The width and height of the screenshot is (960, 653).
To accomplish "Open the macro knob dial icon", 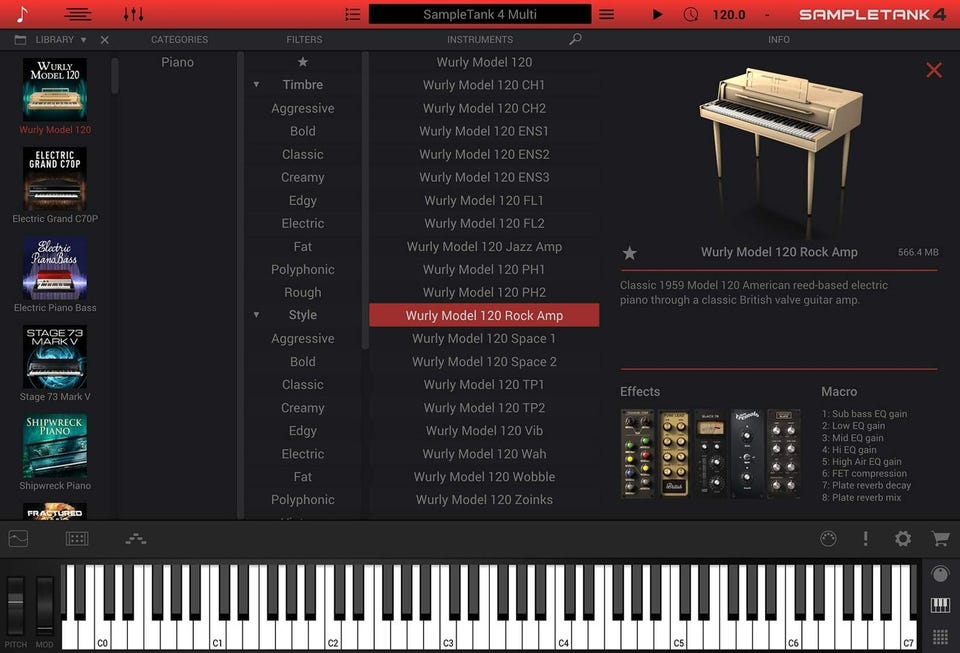I will (828, 539).
